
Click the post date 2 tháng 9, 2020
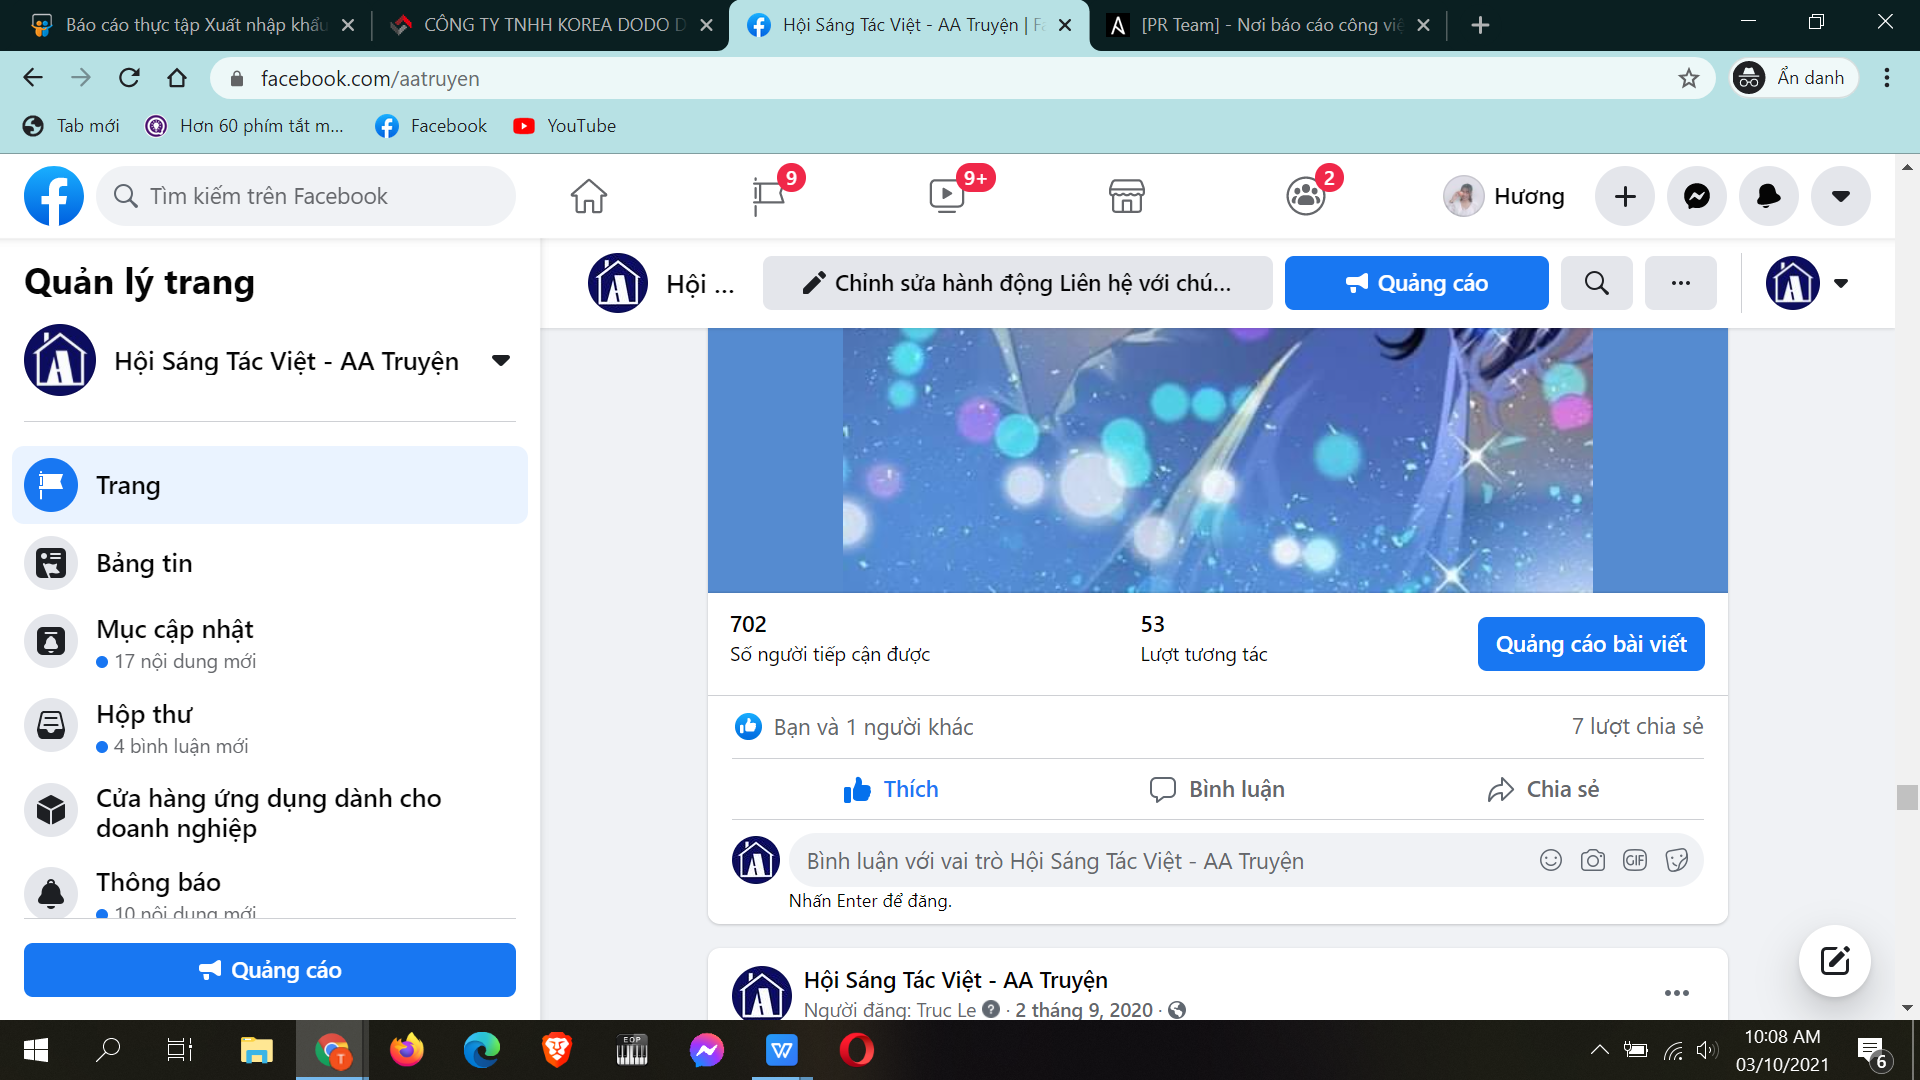(1084, 1010)
